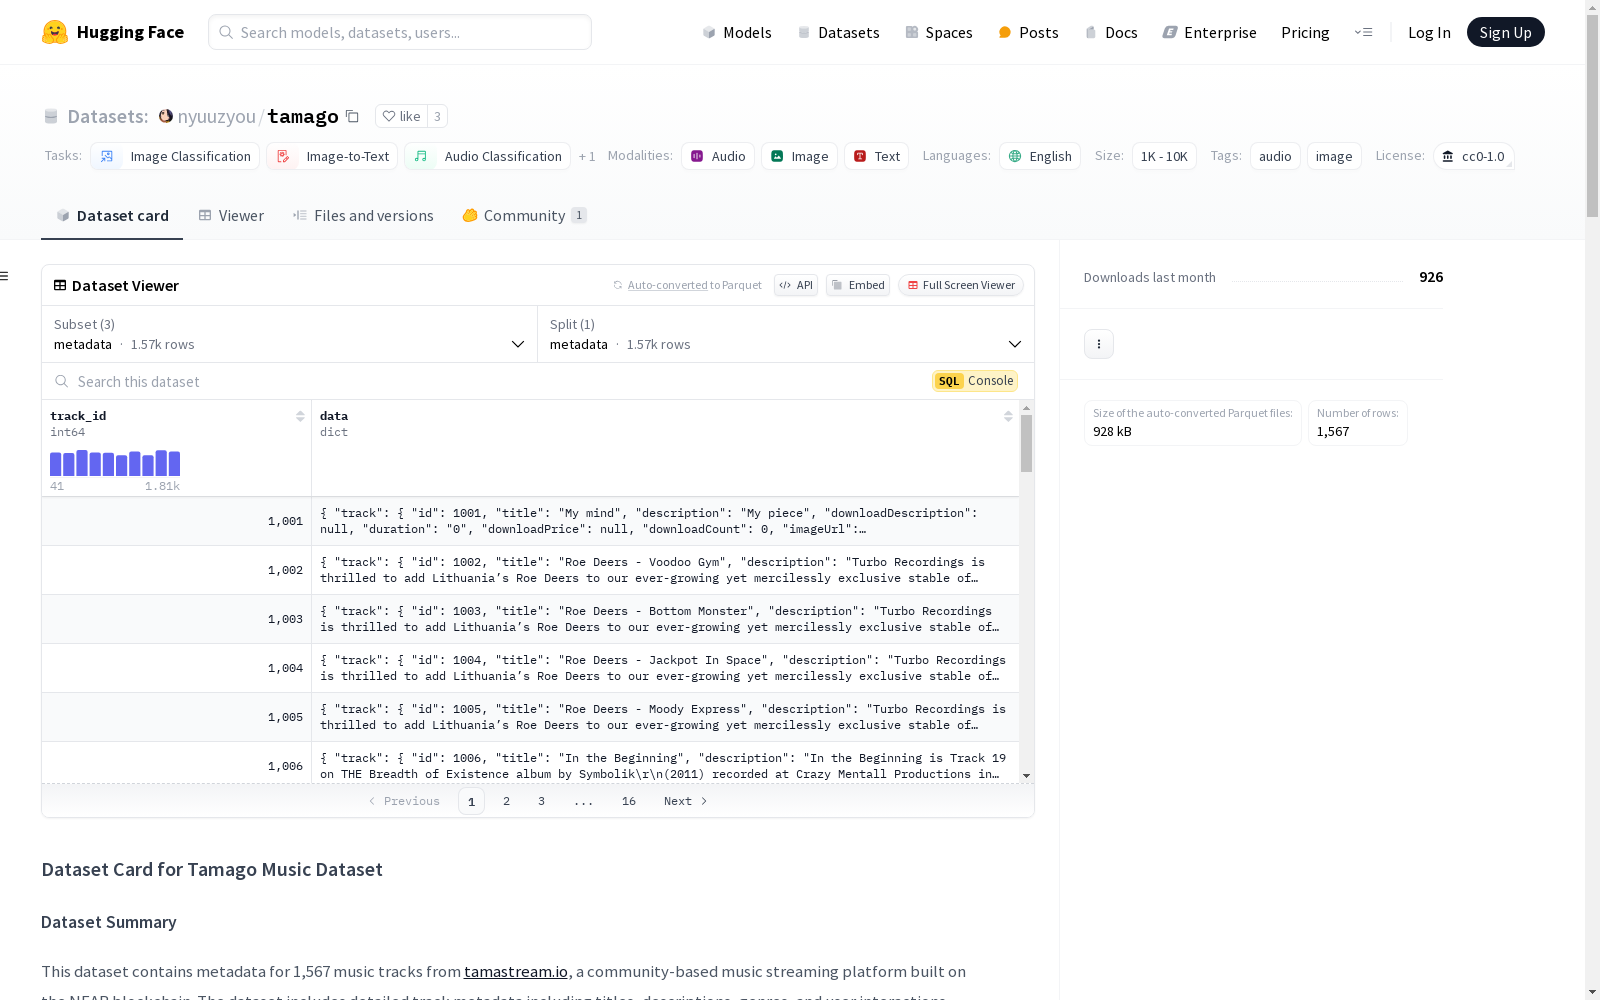Image resolution: width=1600 pixels, height=1000 pixels.
Task: Switch to the Viewer tab
Action: click(x=231, y=215)
